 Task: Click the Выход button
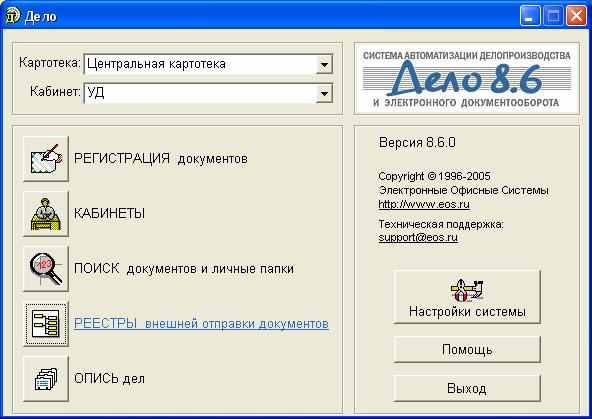coord(467,388)
